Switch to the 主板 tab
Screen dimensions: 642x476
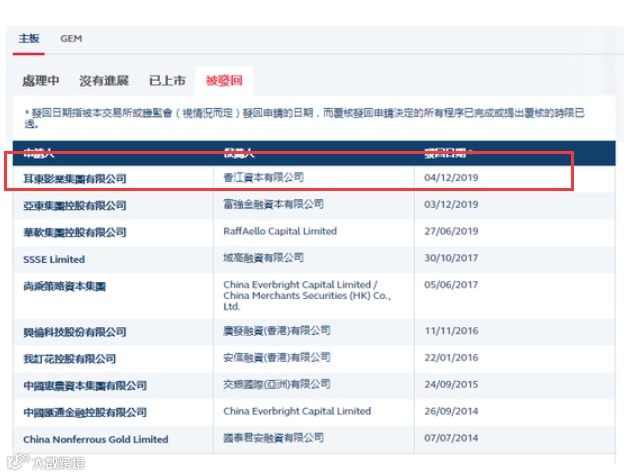[x=29, y=38]
